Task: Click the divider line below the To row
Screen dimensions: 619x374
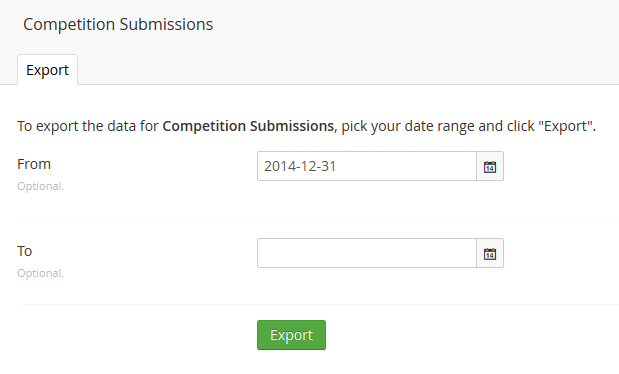Action: click(318, 304)
